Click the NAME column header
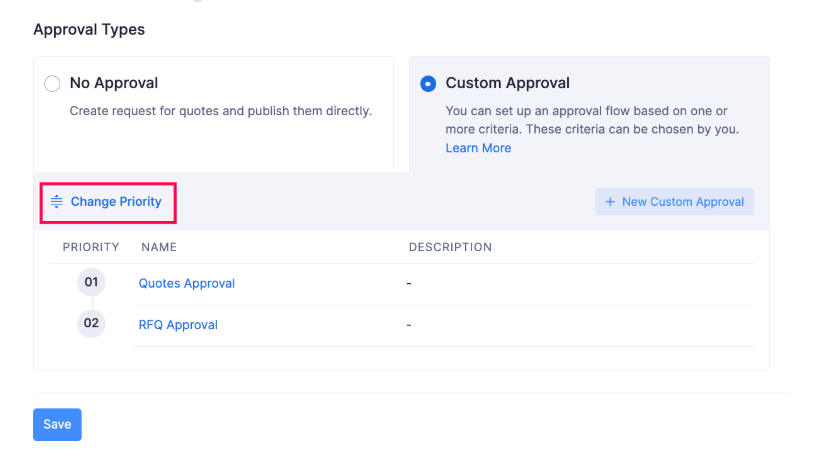This screenshot has height=474, width=818. pyautogui.click(x=159, y=247)
